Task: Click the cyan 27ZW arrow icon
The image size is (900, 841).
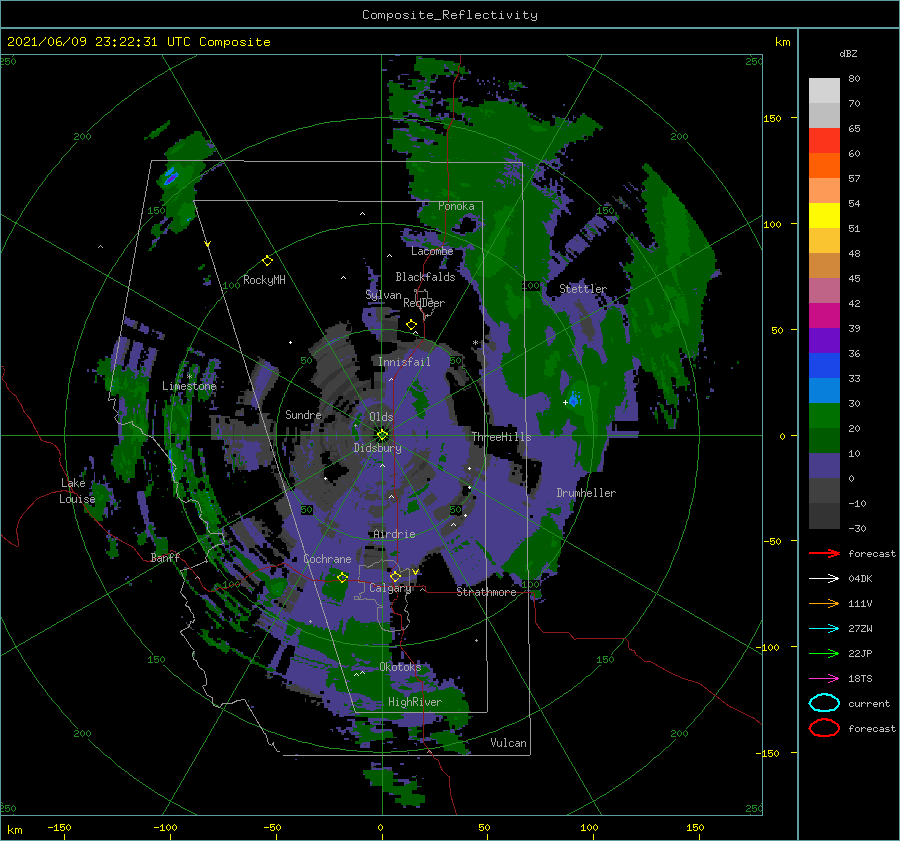Action: tap(824, 628)
